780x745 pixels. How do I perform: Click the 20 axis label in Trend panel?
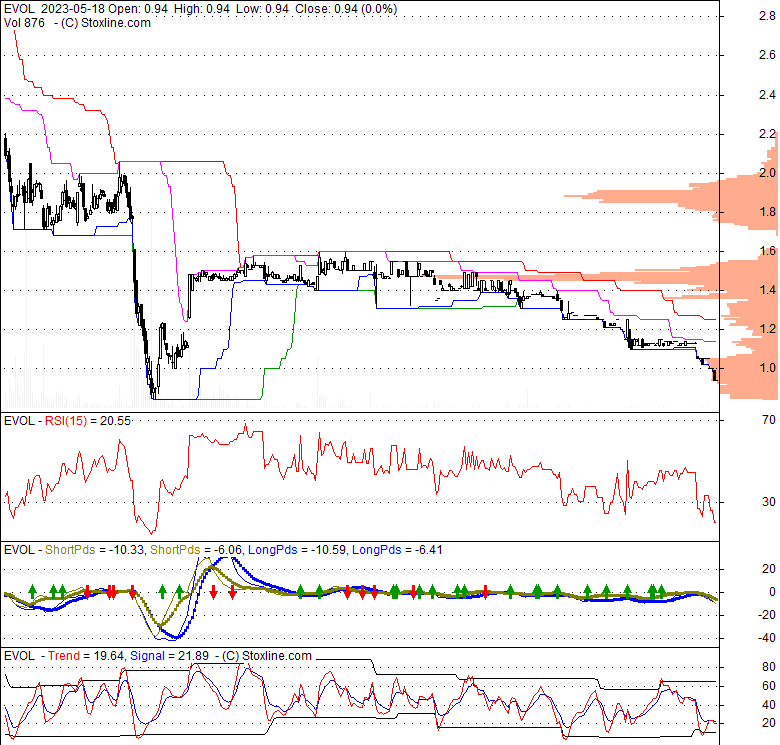pyautogui.click(x=769, y=723)
